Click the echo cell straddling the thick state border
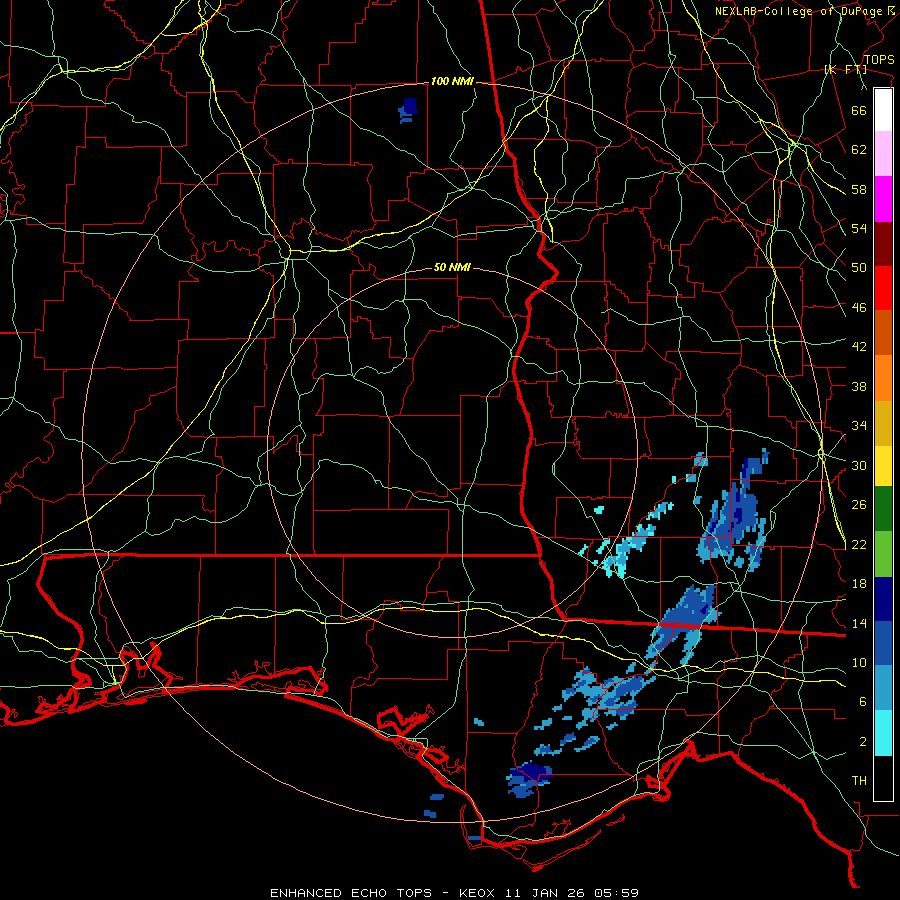 [x=684, y=626]
